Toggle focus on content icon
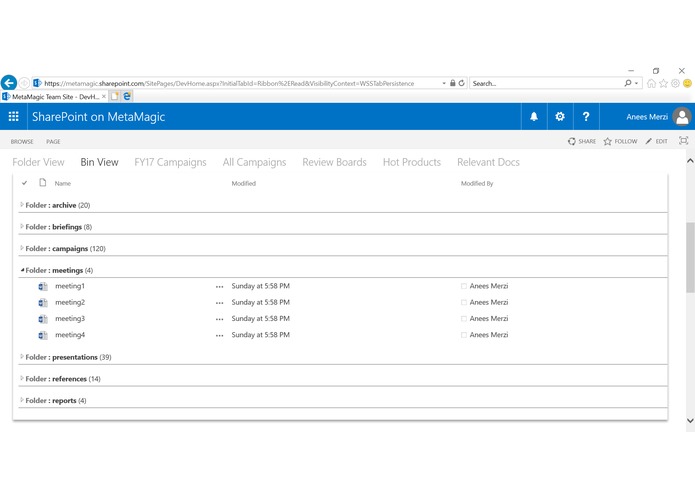 [683, 141]
